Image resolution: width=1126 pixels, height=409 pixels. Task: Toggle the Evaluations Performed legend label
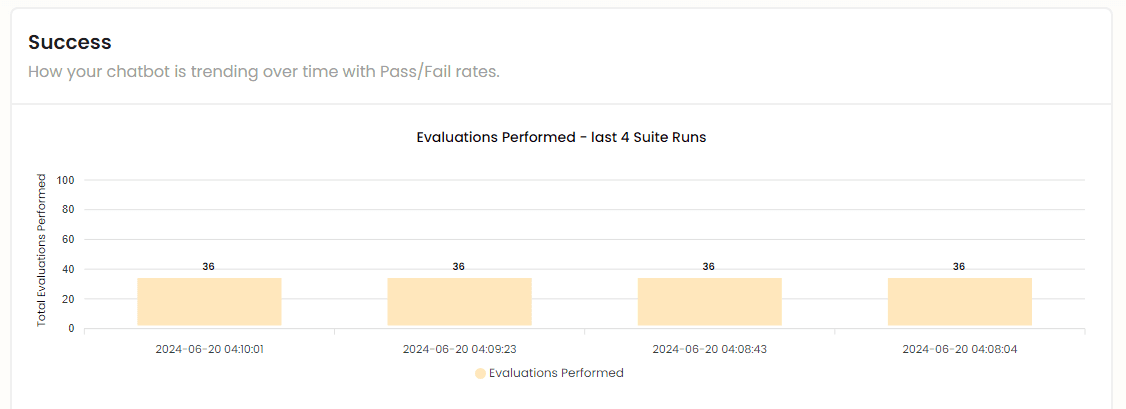tap(556, 373)
